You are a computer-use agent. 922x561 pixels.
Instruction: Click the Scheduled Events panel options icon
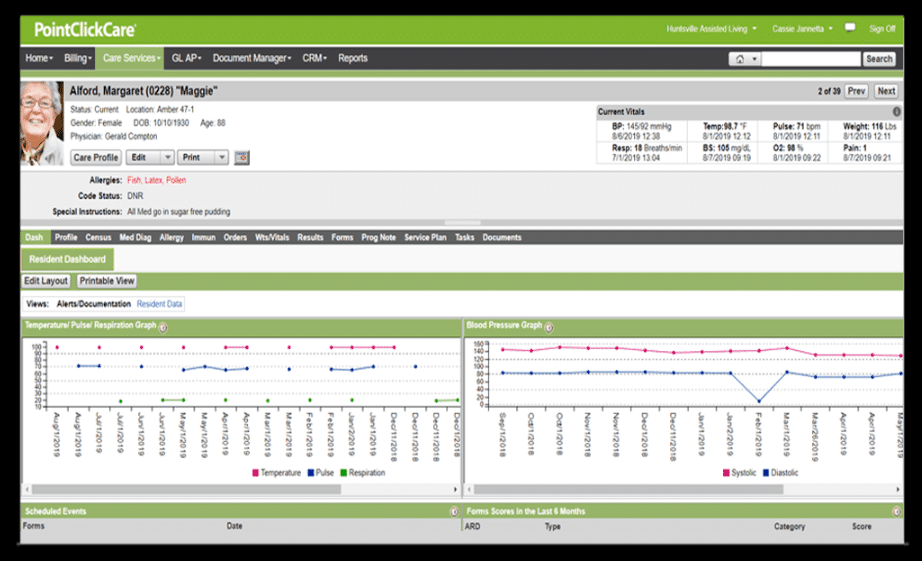(x=454, y=512)
